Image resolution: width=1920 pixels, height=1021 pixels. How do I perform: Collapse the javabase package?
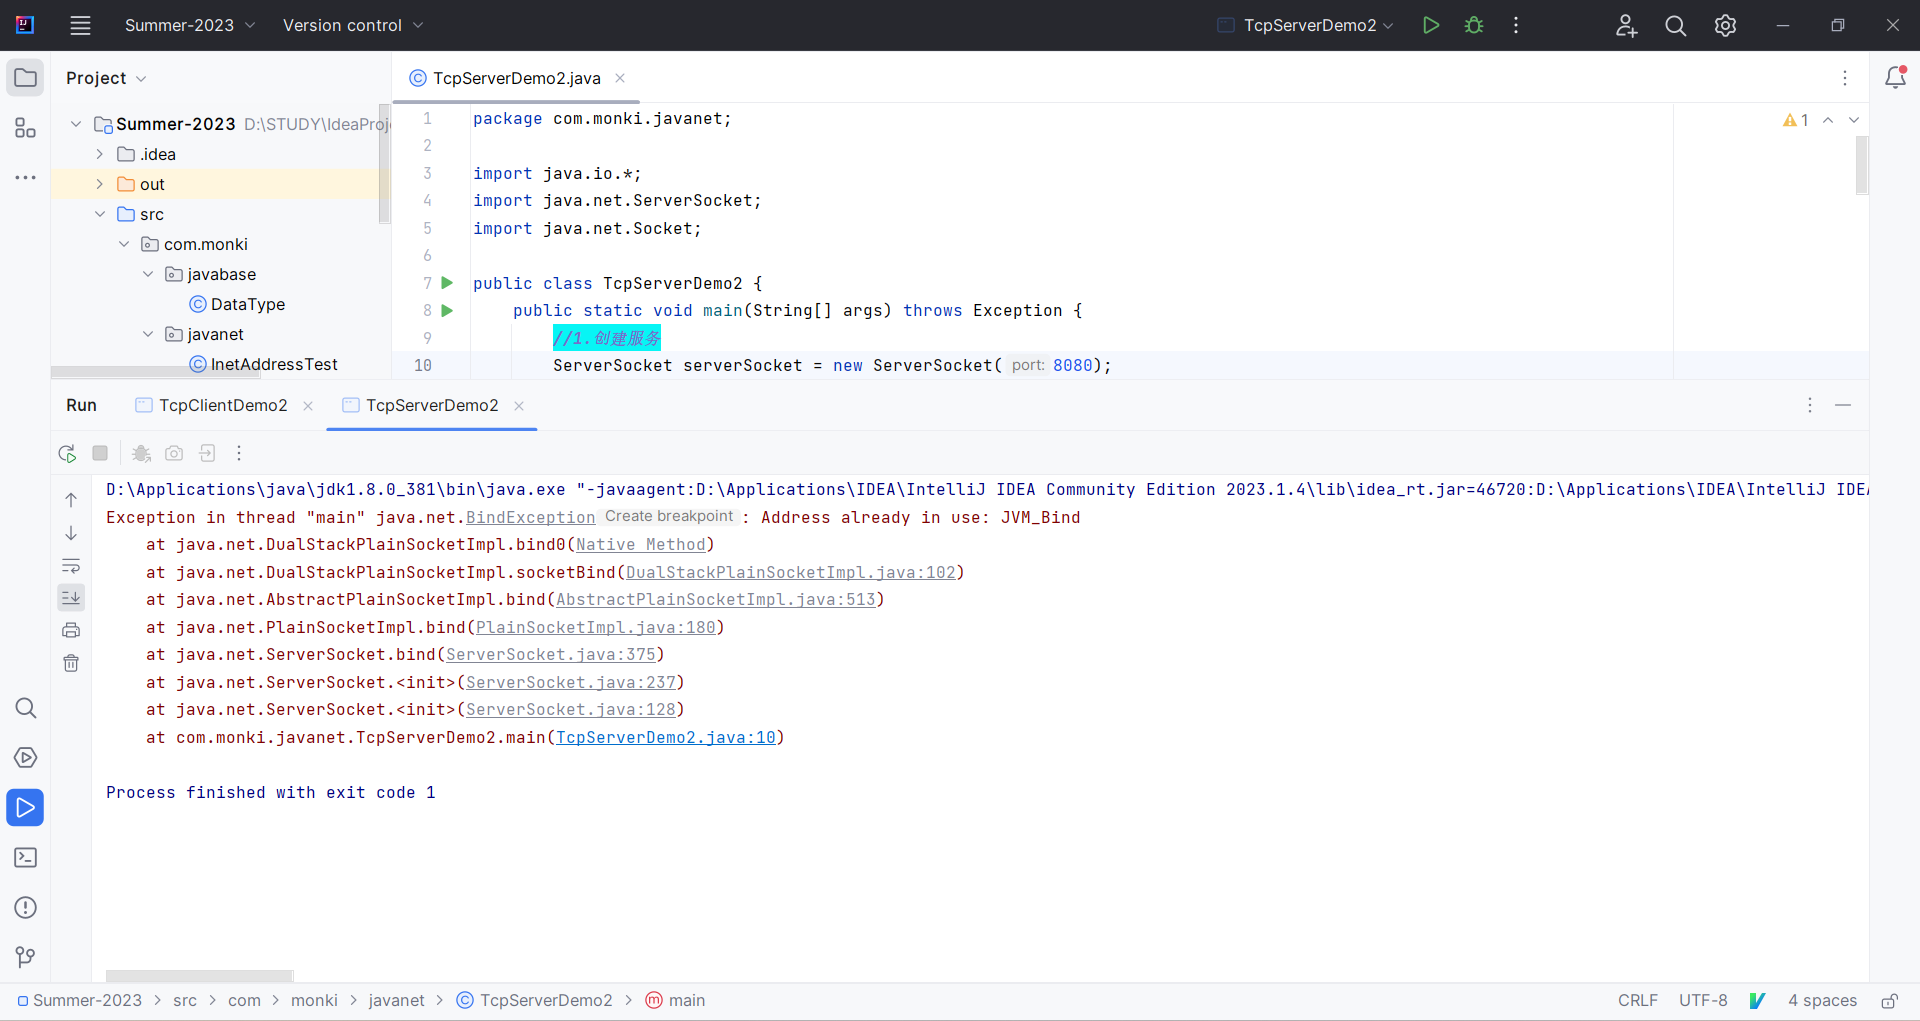coord(148,274)
